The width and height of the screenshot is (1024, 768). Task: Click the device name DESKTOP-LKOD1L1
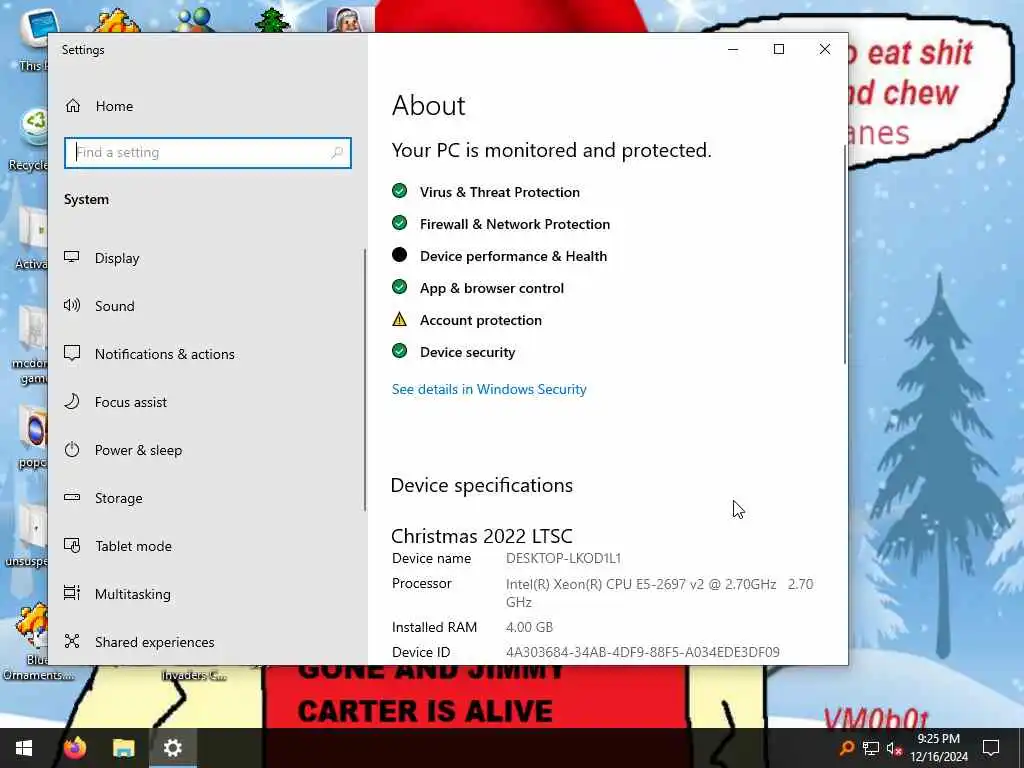564,558
